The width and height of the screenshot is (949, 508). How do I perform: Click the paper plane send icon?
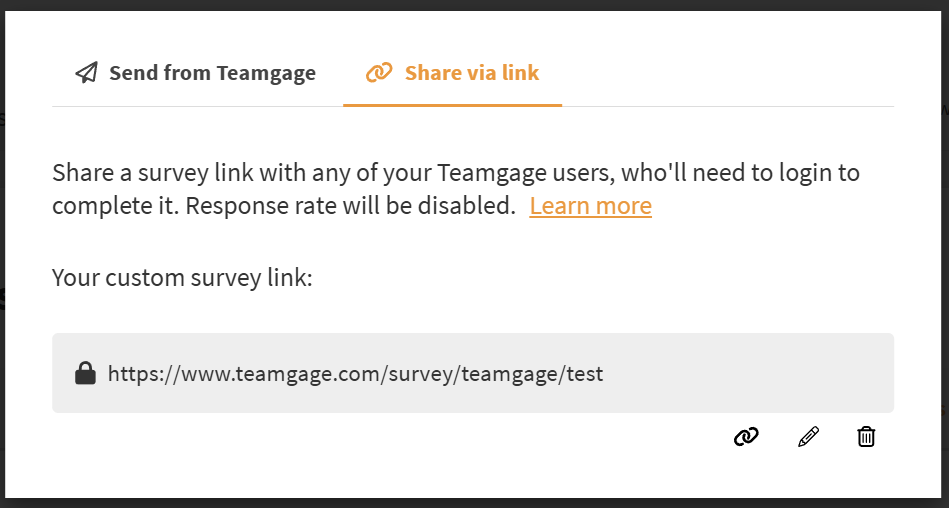tap(87, 73)
